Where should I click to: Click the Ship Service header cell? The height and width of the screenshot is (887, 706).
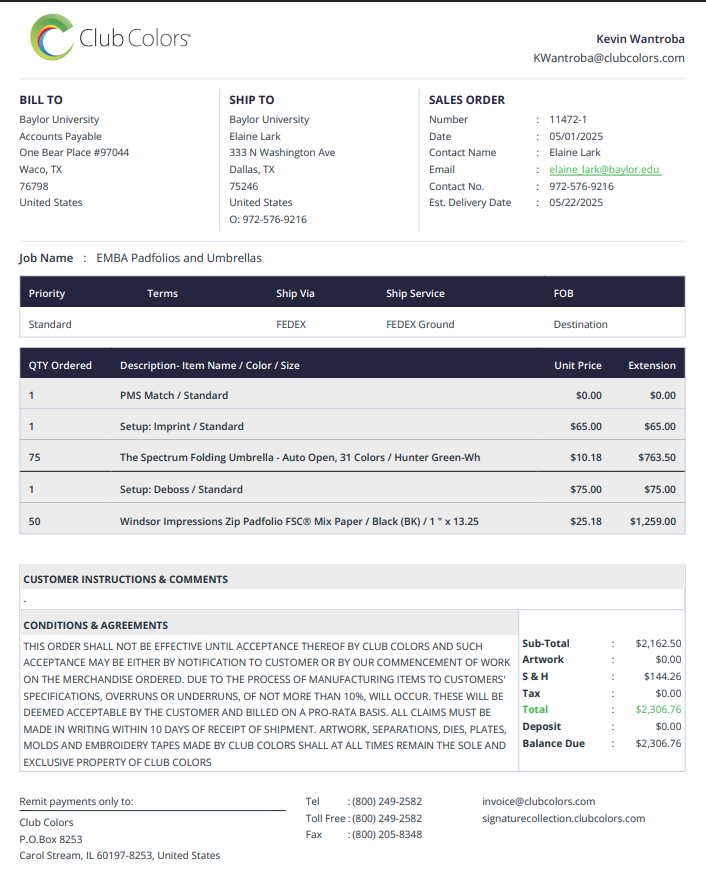coord(415,294)
